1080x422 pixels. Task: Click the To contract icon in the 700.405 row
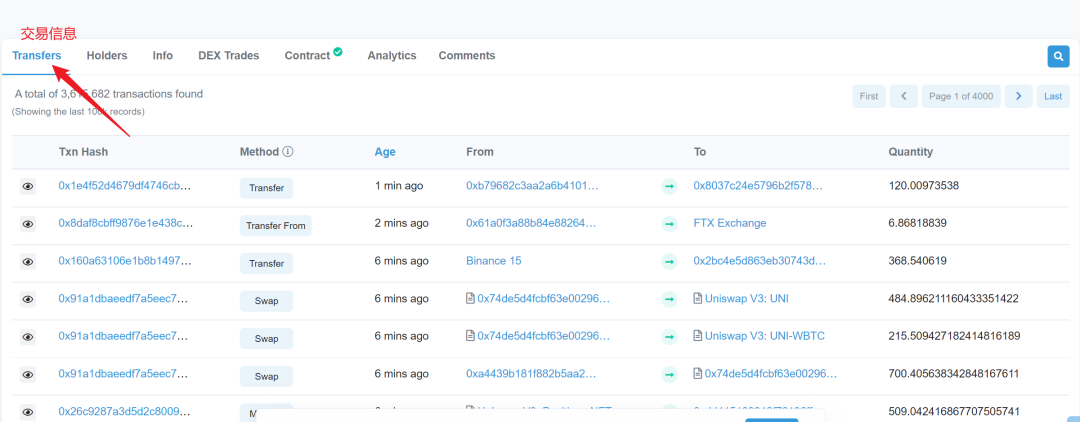tap(698, 374)
